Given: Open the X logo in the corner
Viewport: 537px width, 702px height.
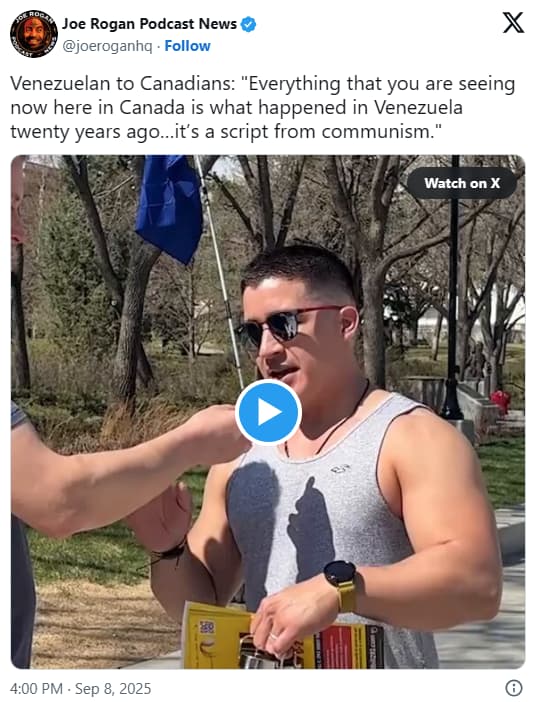Looking at the screenshot, I should tap(513, 23).
